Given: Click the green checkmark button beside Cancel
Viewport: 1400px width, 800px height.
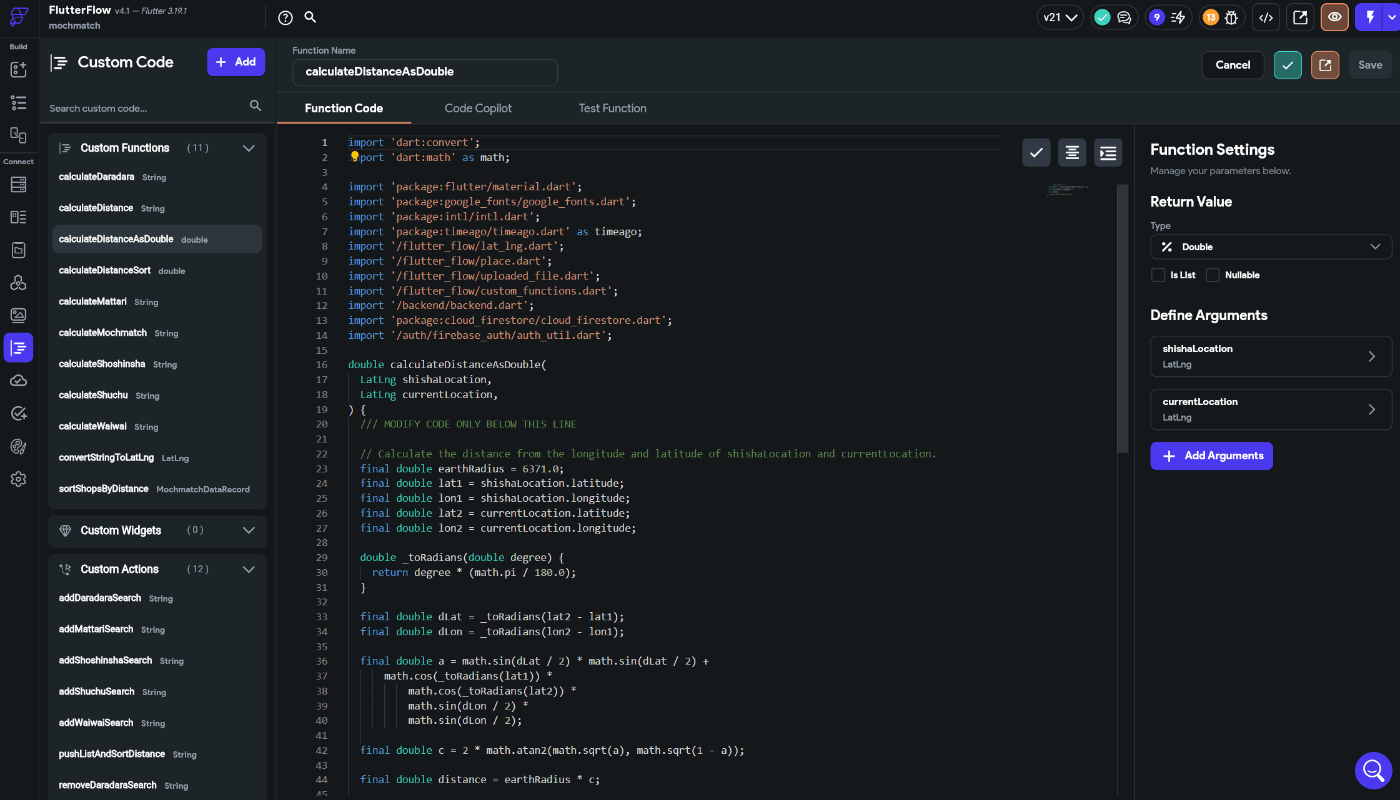Looking at the screenshot, I should coord(1288,65).
